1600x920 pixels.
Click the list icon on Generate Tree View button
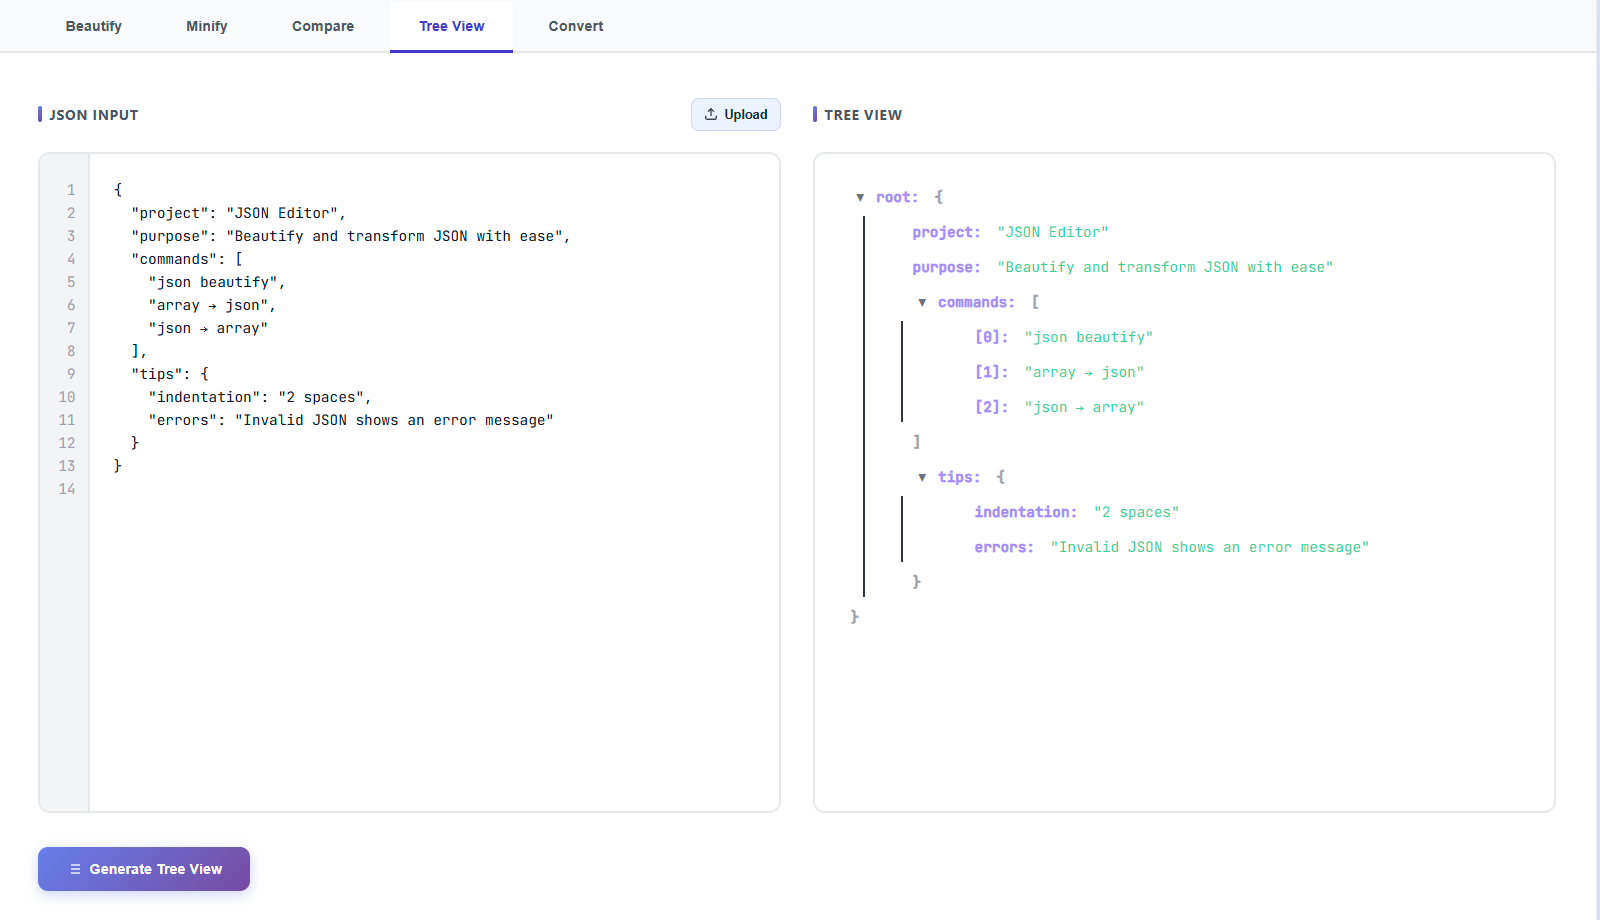pyautogui.click(x=74, y=869)
